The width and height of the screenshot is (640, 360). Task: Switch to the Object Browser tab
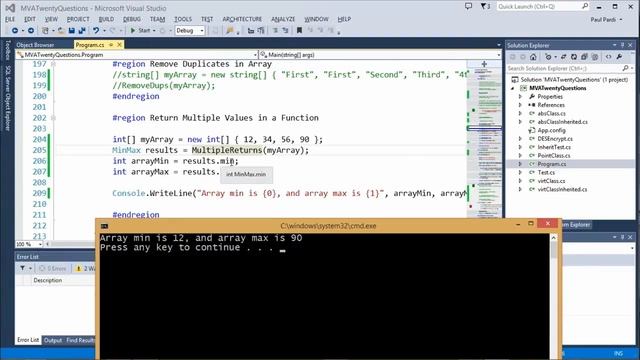coord(35,45)
